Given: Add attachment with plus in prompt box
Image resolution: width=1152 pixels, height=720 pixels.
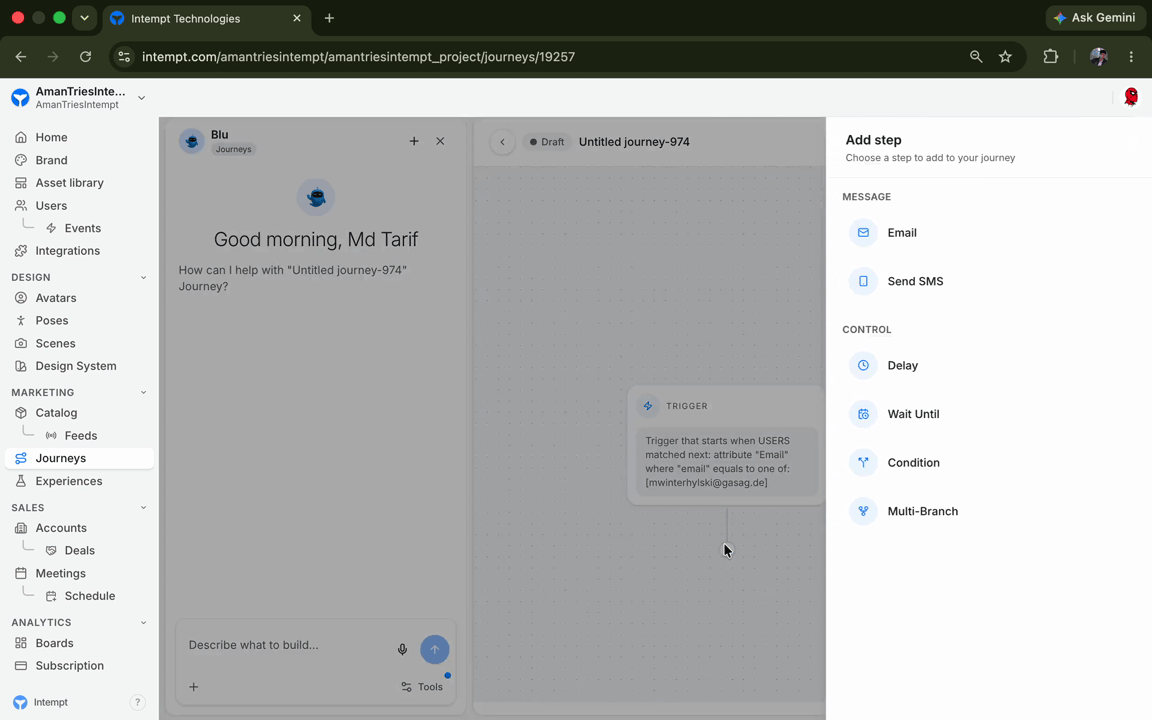Looking at the screenshot, I should point(194,687).
